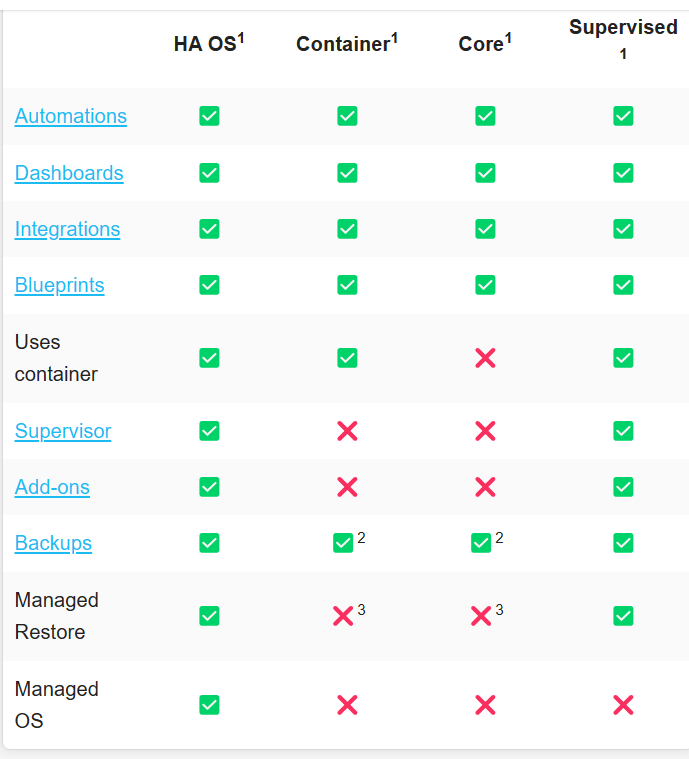This screenshot has width=689, height=759.
Task: Click red X for Container Supervisor
Action: click(347, 431)
